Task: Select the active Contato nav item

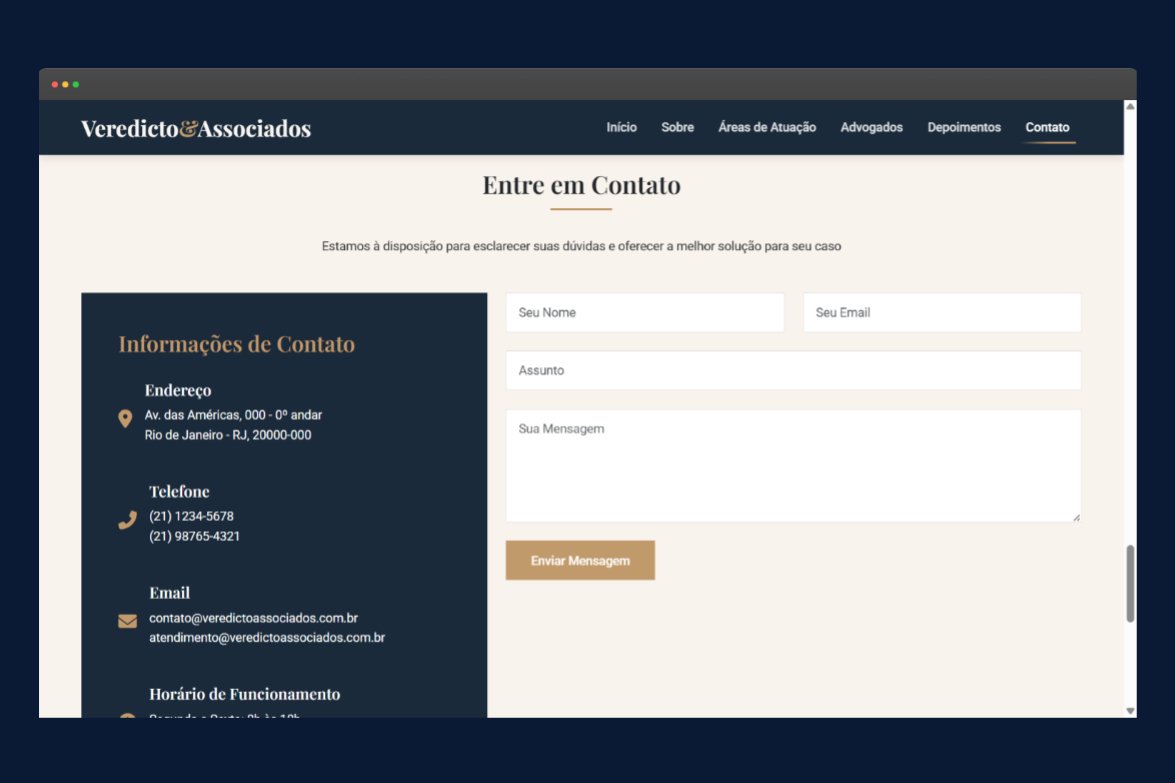Action: point(1047,127)
